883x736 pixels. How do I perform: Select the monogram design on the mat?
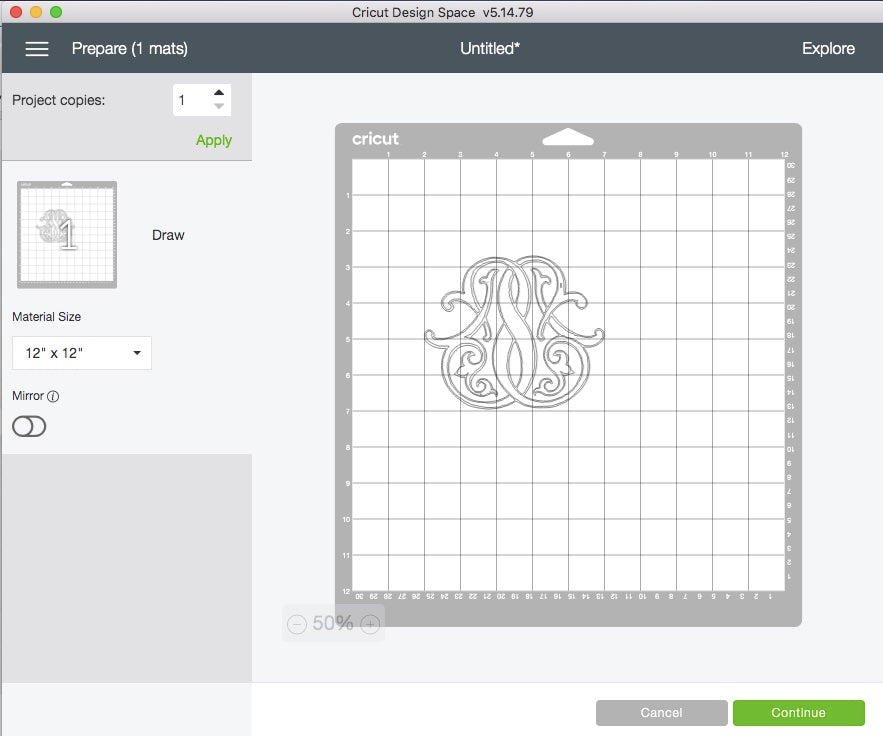coord(514,332)
